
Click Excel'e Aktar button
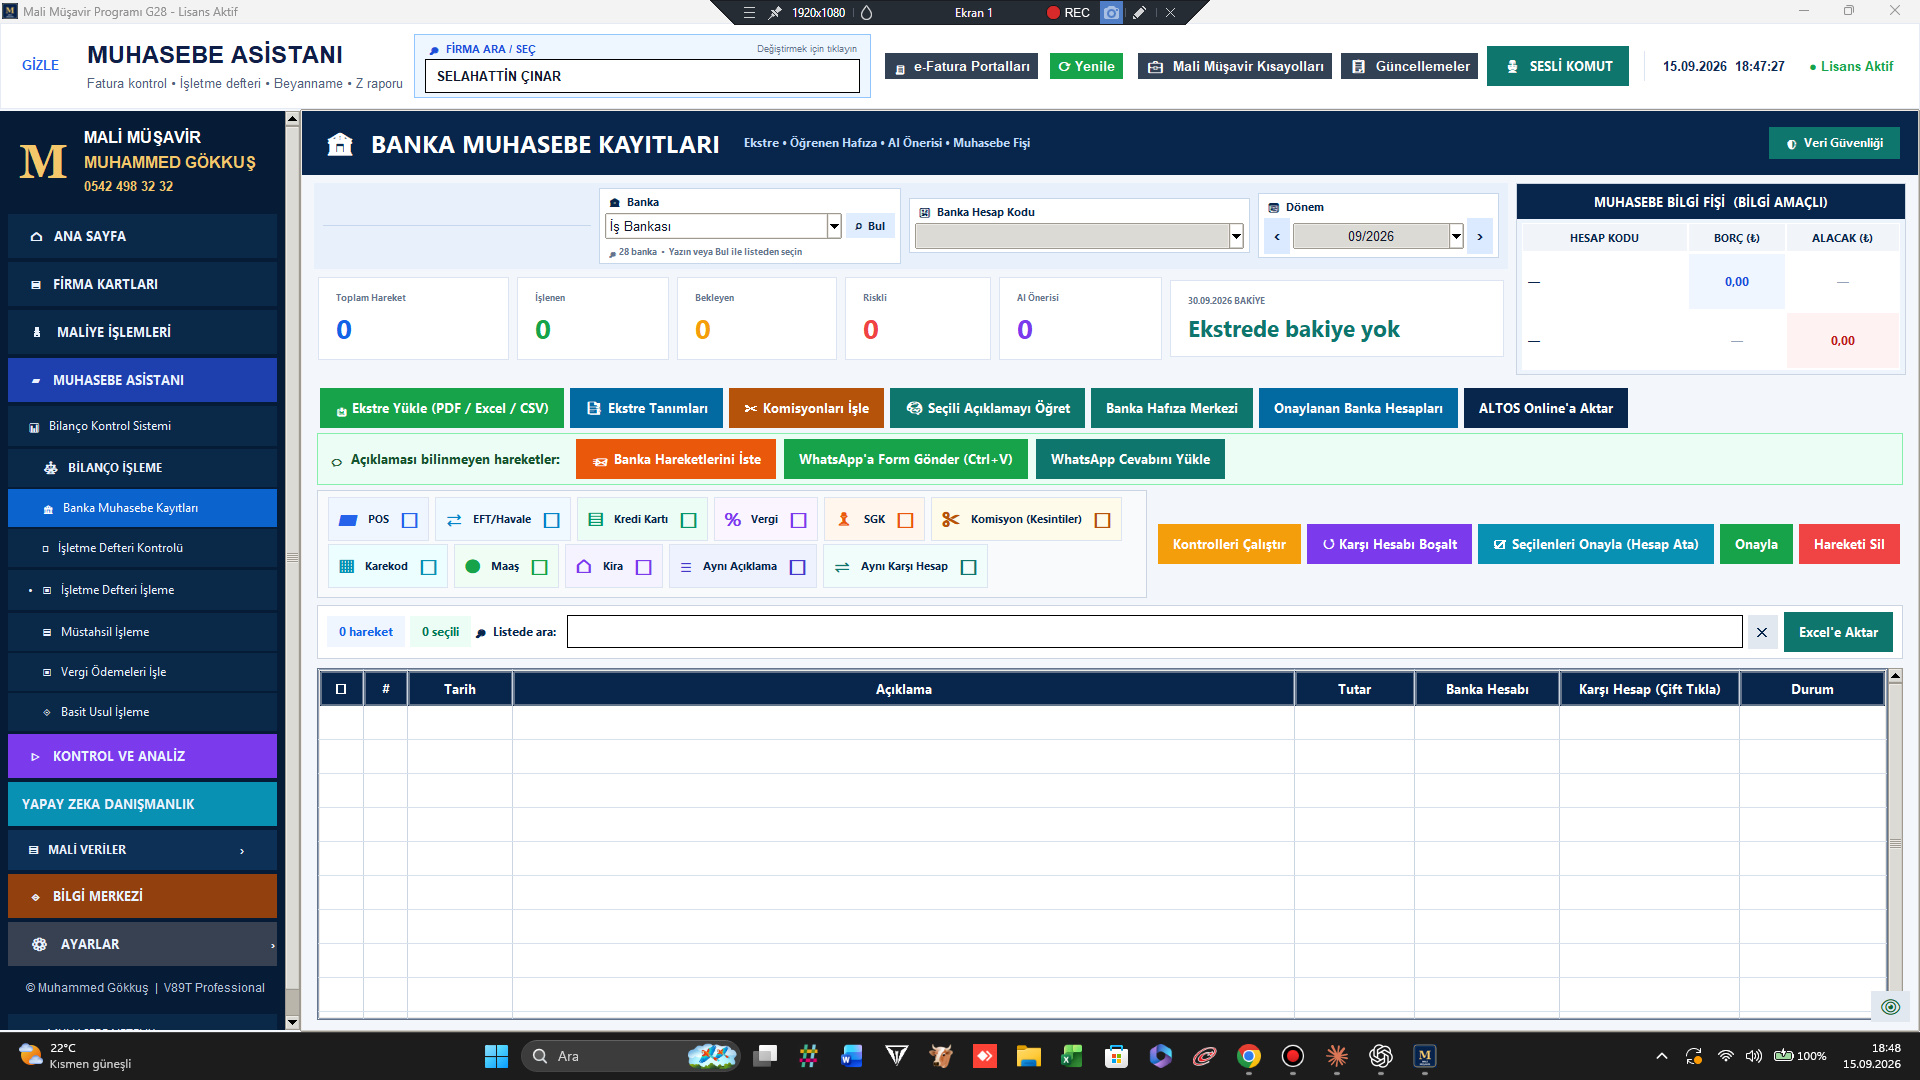point(1838,632)
